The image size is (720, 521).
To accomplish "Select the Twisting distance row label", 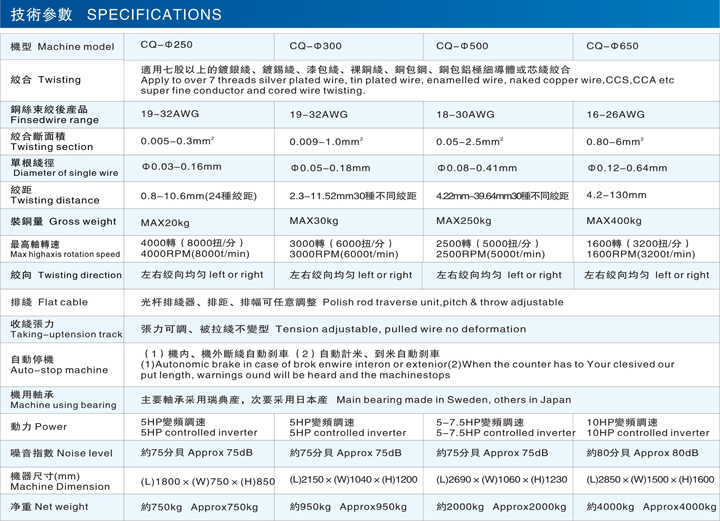I will click(x=55, y=195).
